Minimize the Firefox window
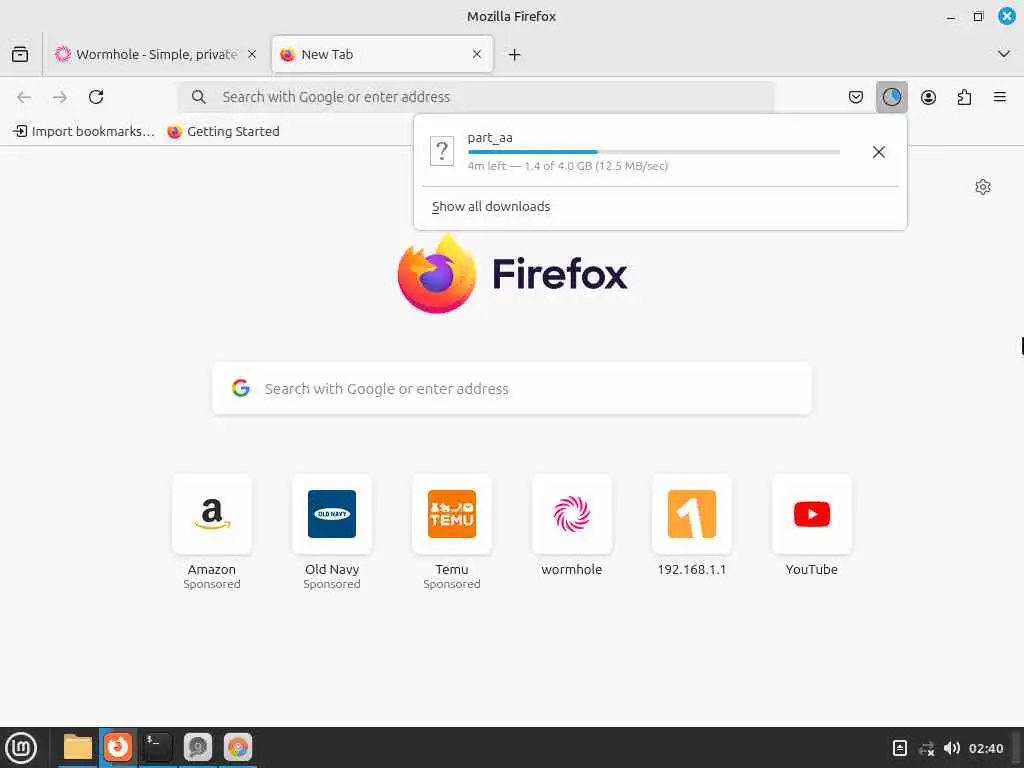The height and width of the screenshot is (768, 1024). [951, 16]
